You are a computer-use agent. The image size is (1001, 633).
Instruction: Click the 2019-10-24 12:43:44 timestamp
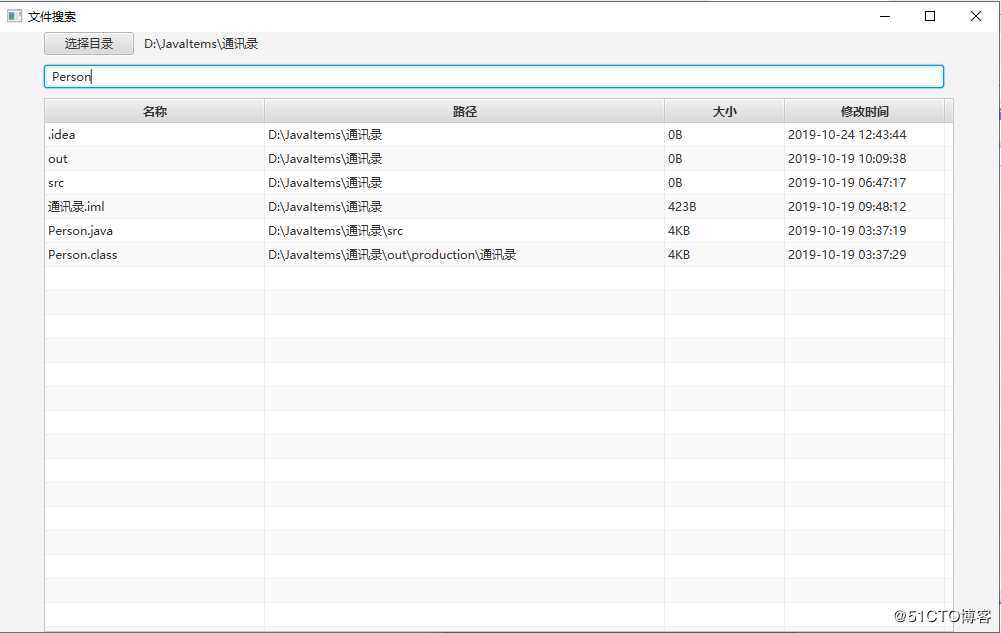pos(847,135)
